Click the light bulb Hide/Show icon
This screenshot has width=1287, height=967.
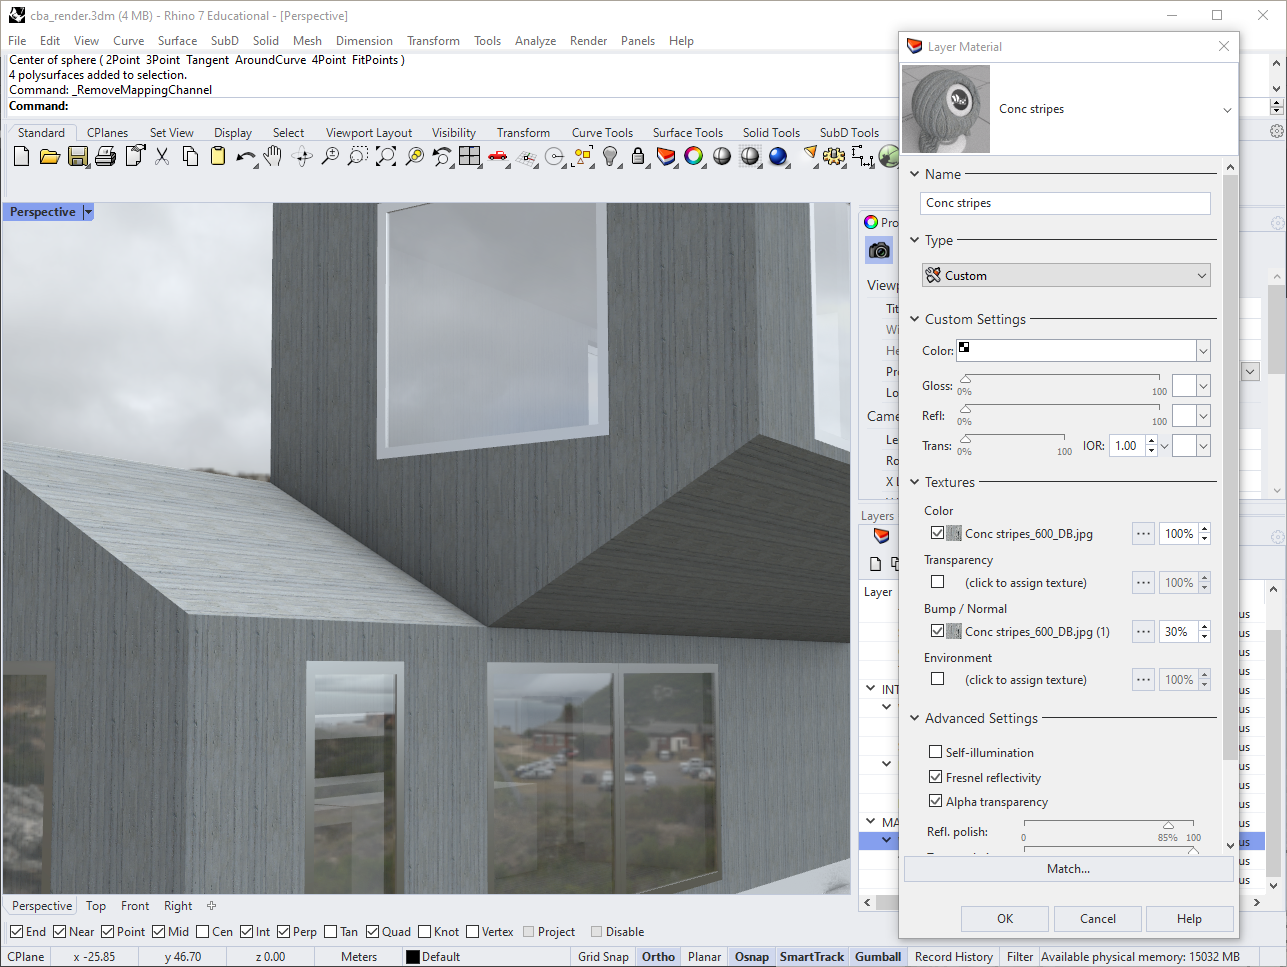610,156
